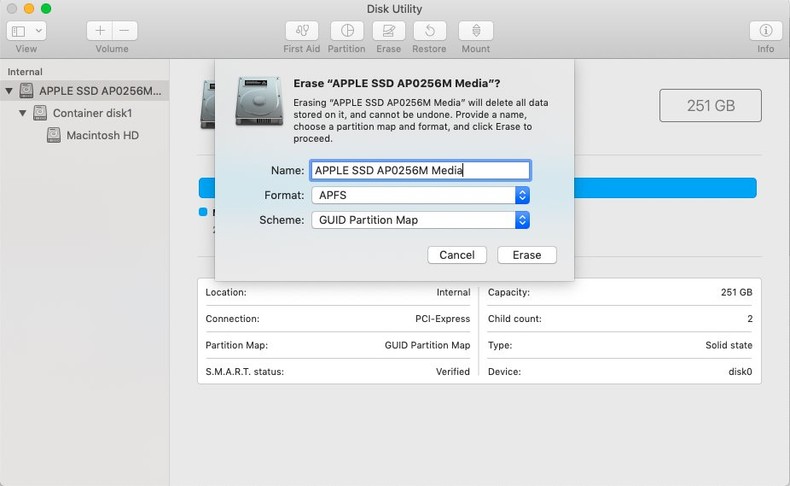
Task: Open the Info inspector icon
Action: pos(765,31)
